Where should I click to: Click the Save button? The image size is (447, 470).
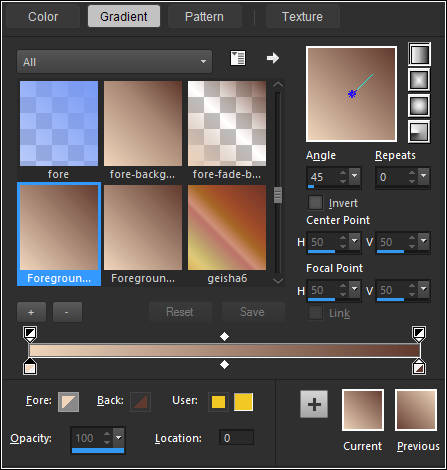pyautogui.click(x=252, y=312)
